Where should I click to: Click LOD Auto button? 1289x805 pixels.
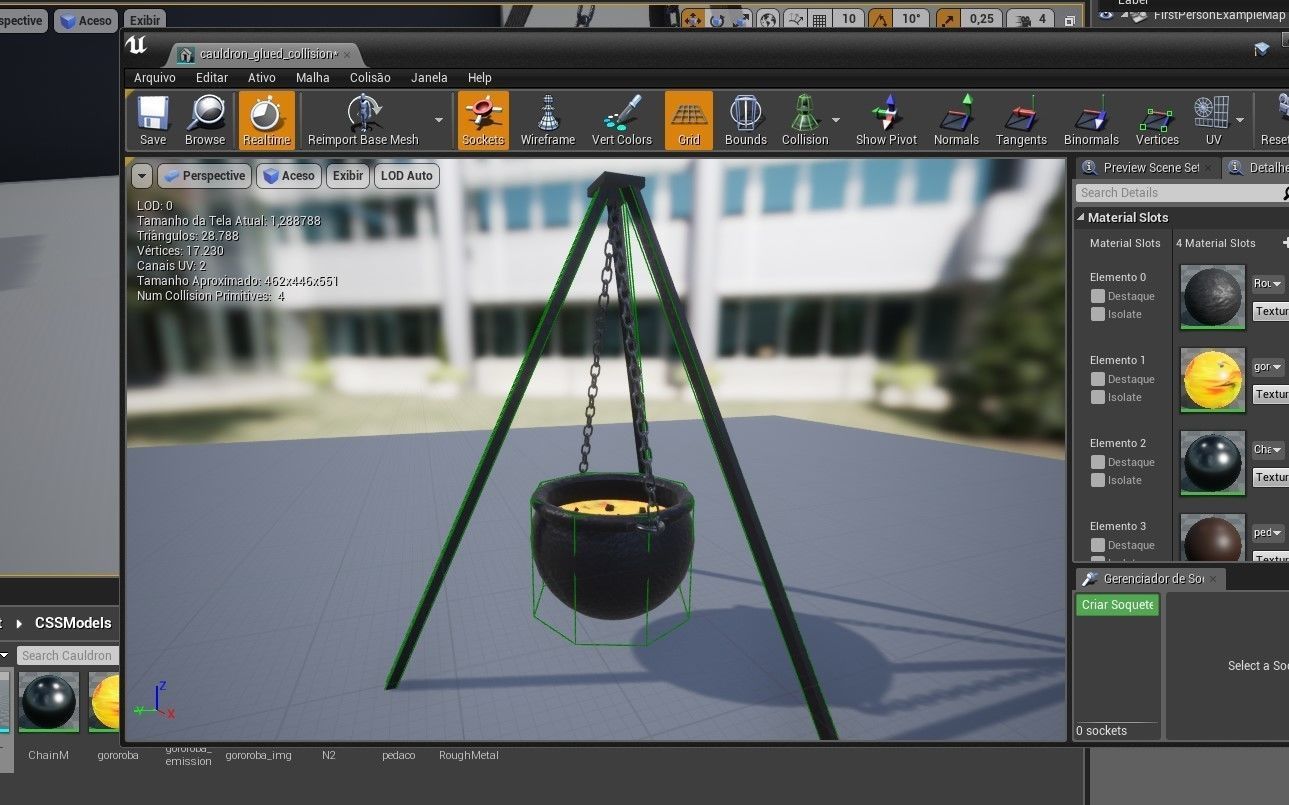pos(407,176)
